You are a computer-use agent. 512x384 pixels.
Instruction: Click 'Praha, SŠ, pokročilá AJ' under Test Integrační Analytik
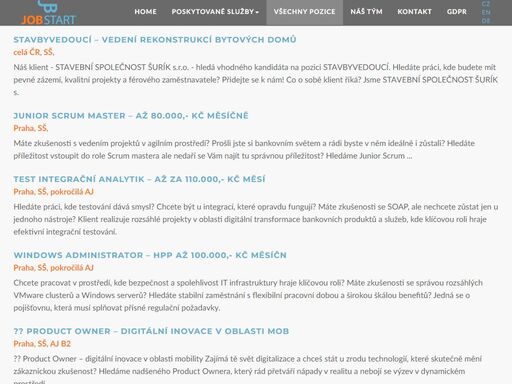pyautogui.click(x=53, y=192)
